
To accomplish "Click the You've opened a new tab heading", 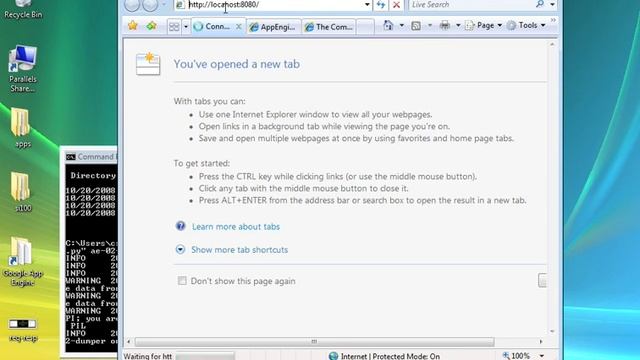I will (237, 64).
